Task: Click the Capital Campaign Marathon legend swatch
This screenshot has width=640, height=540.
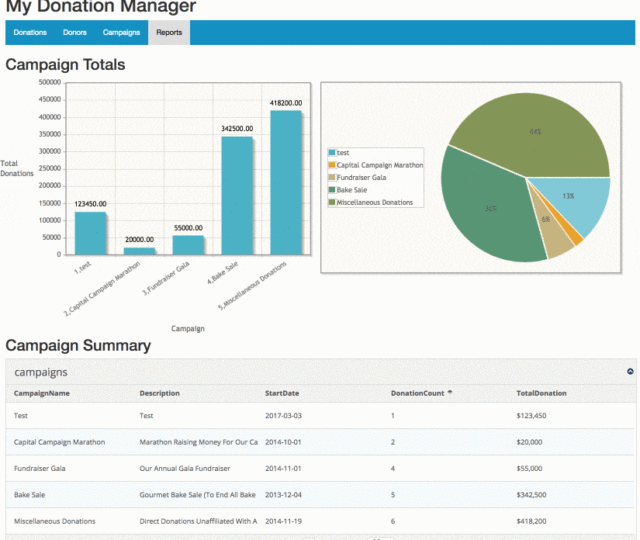Action: [x=332, y=165]
